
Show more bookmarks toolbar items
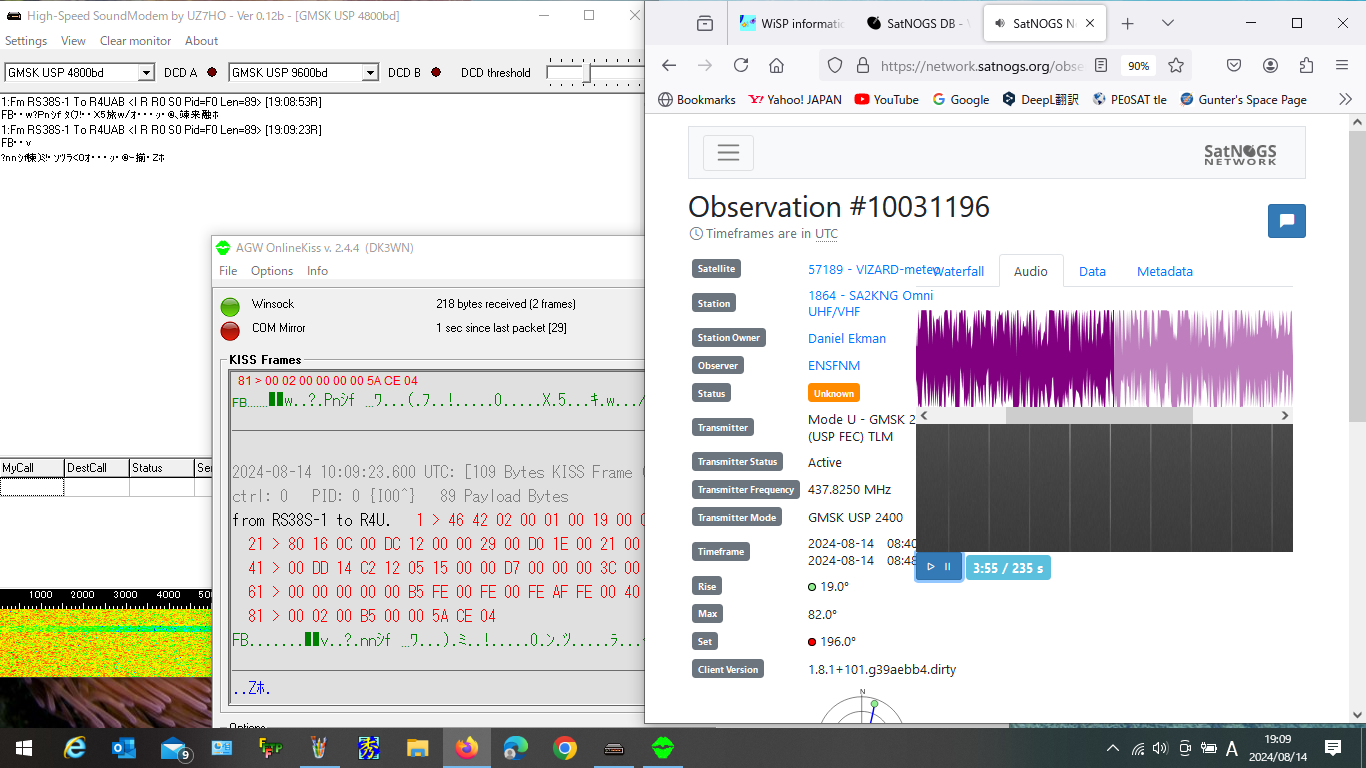(1345, 99)
